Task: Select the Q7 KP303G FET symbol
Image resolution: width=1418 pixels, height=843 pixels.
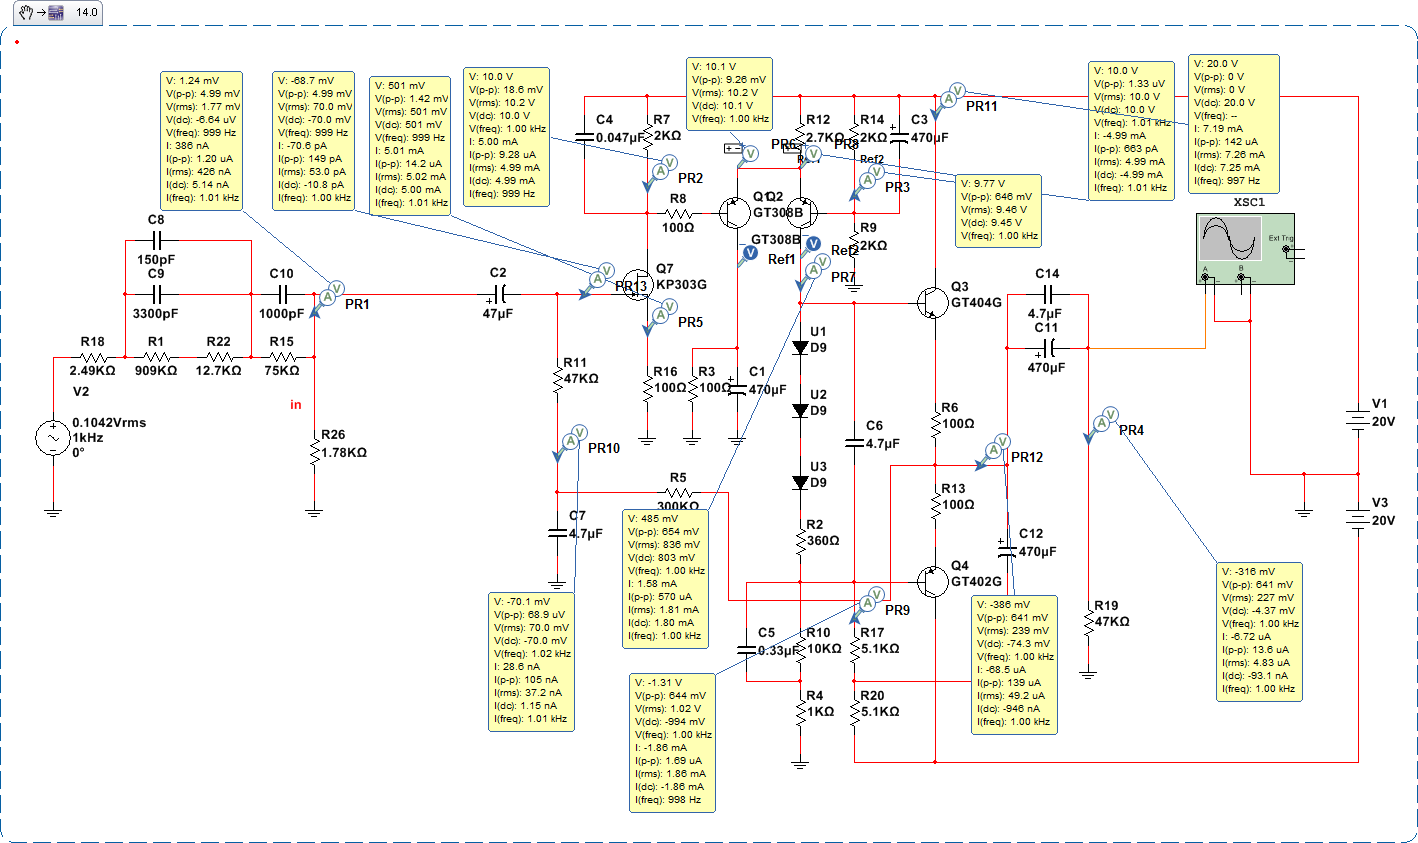Action: [638, 285]
